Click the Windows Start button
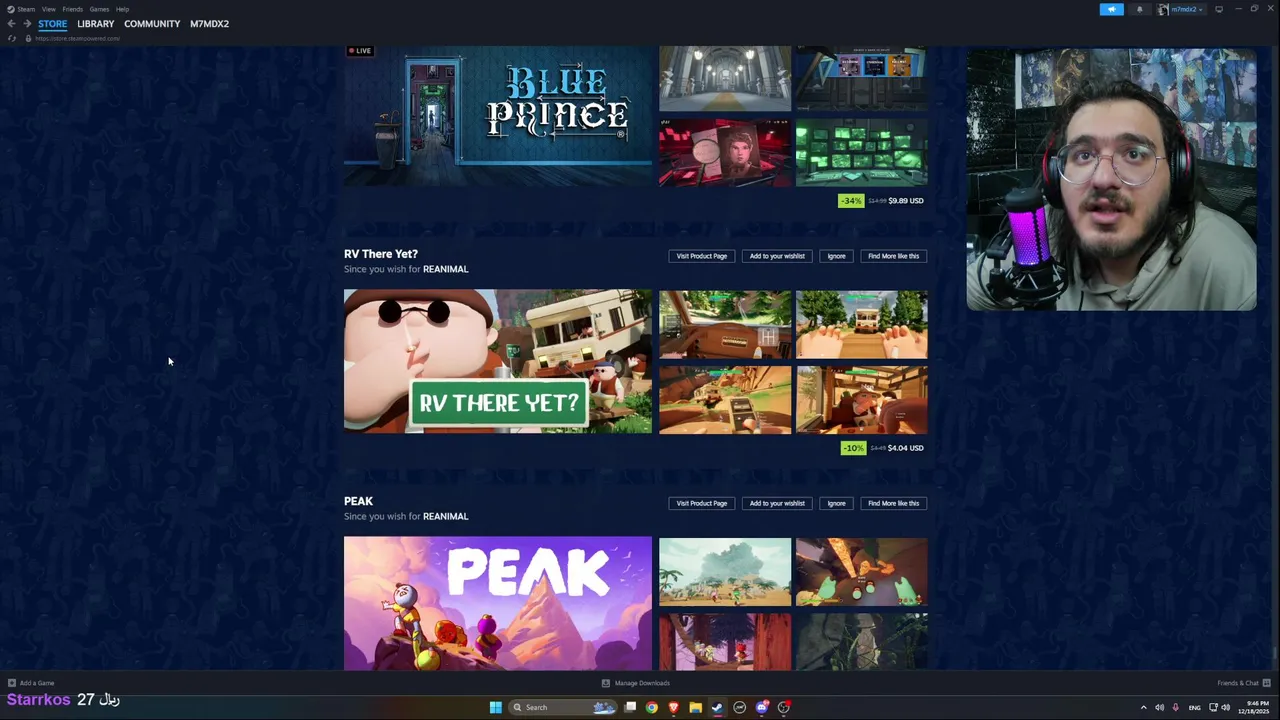This screenshot has width=1280, height=720. click(x=495, y=707)
